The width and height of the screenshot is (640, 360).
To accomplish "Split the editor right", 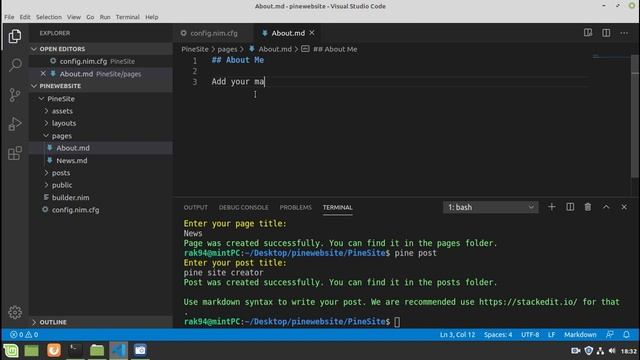I will point(606,33).
